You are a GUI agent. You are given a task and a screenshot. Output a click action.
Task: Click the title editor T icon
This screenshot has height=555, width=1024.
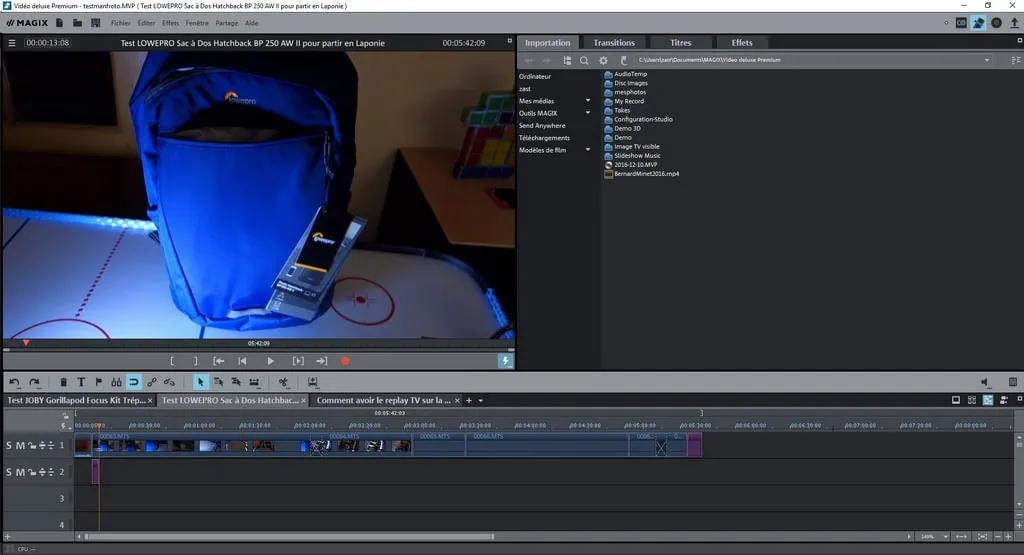click(x=81, y=382)
